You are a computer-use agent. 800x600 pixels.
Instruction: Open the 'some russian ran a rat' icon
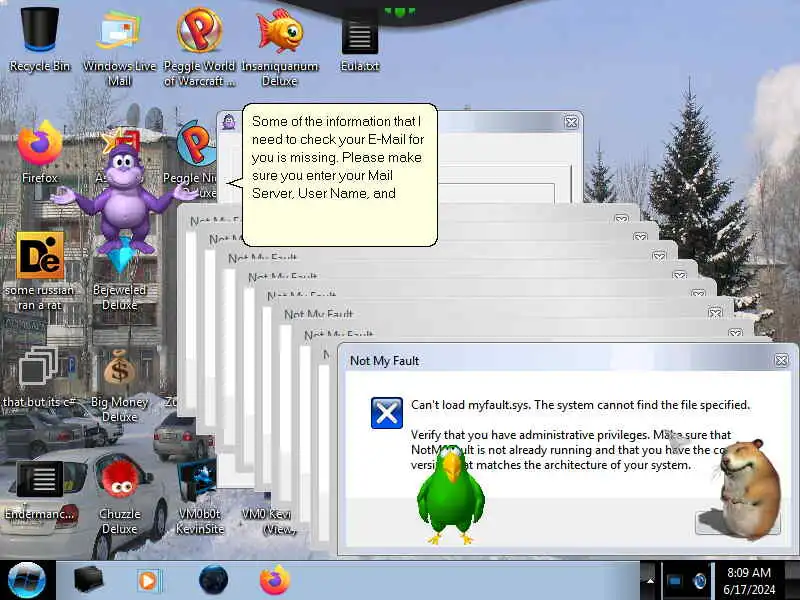pos(40,271)
